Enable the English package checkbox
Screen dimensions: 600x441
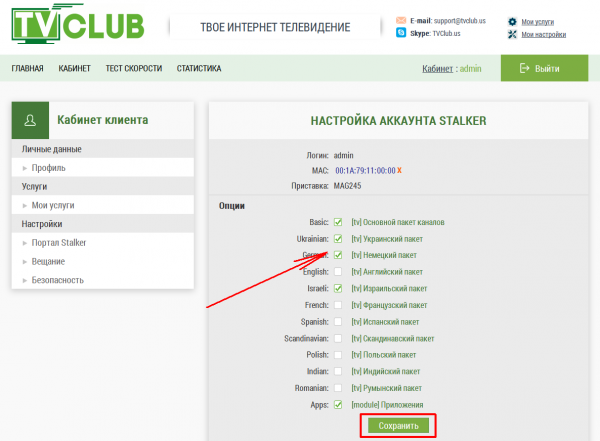pos(338,272)
